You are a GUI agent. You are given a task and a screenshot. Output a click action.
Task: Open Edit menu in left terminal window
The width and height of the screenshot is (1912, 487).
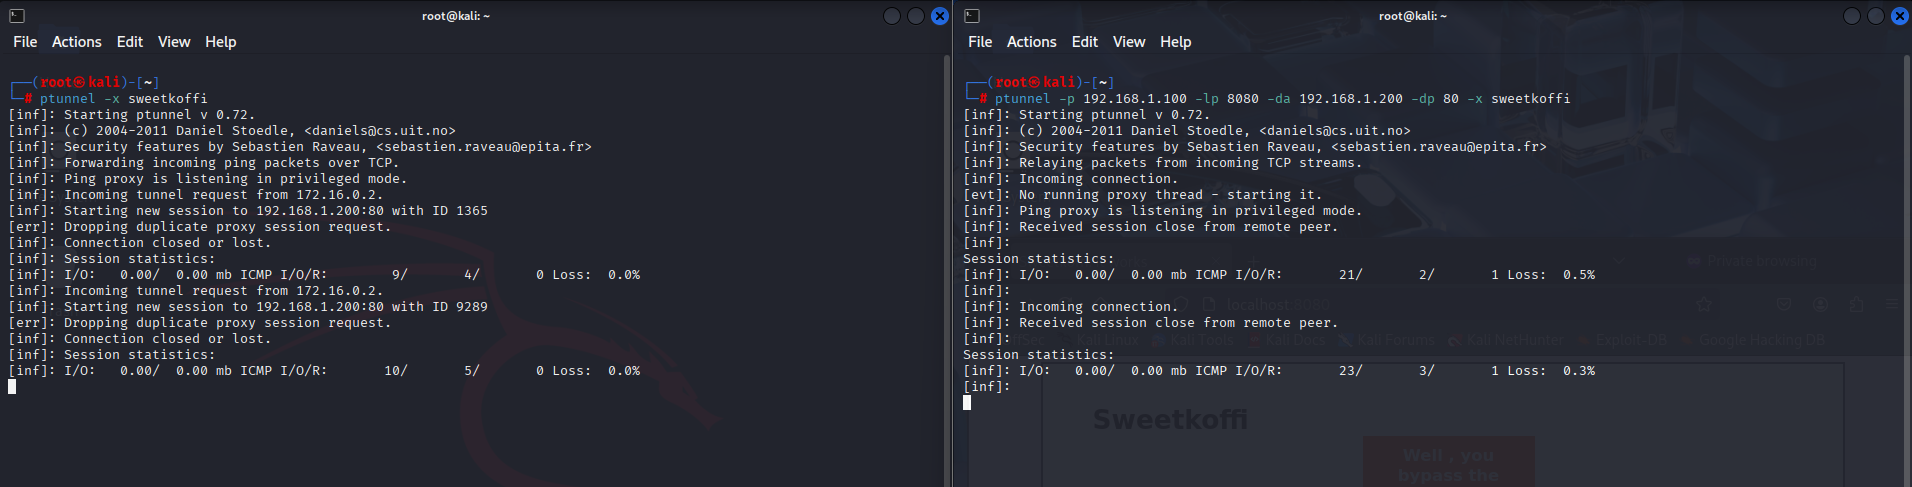[x=130, y=42]
